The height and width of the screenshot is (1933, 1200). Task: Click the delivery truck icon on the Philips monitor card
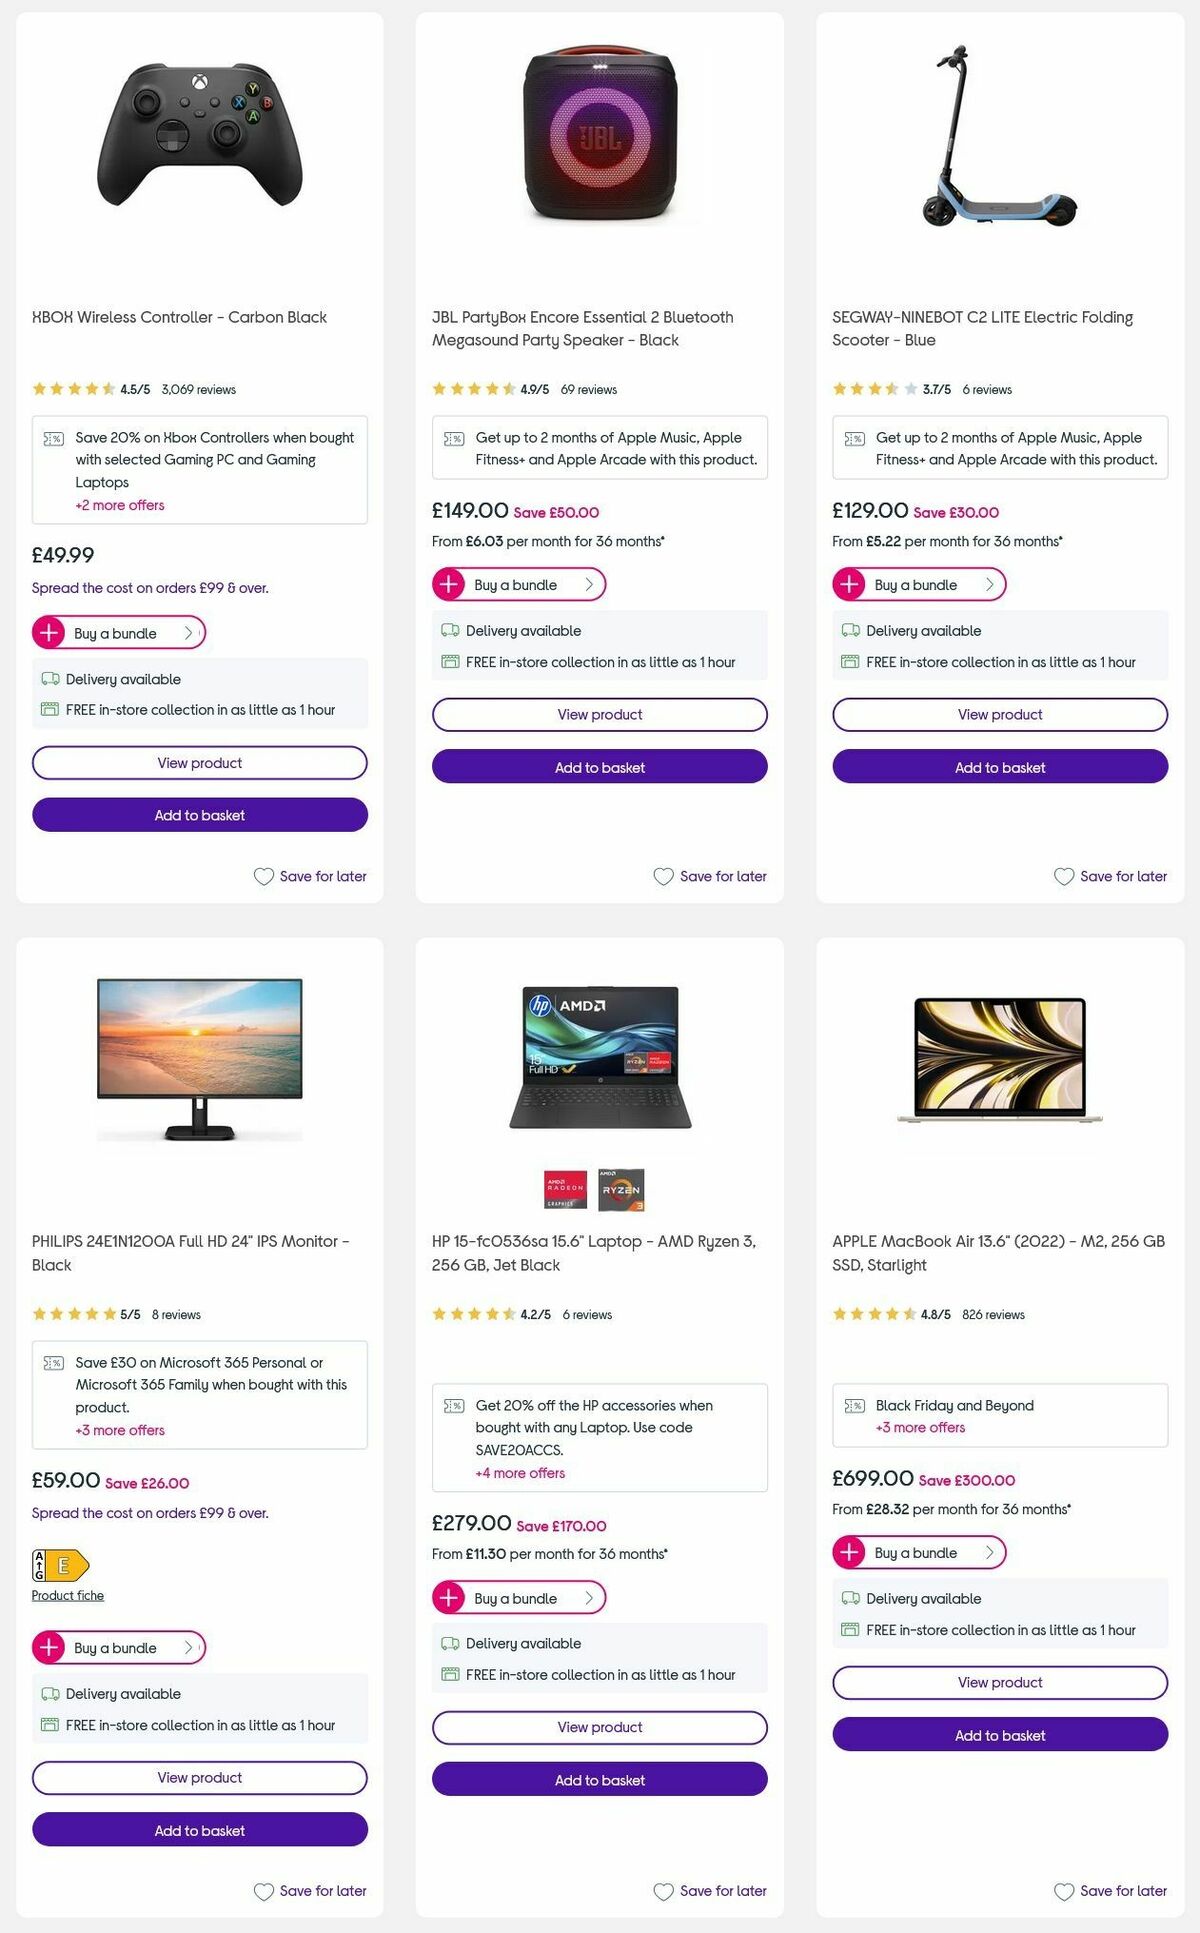(47, 1694)
